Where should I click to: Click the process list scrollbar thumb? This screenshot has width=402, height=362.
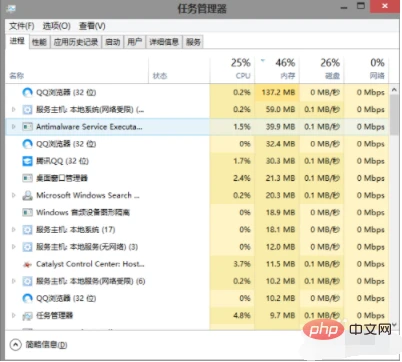coord(394,115)
